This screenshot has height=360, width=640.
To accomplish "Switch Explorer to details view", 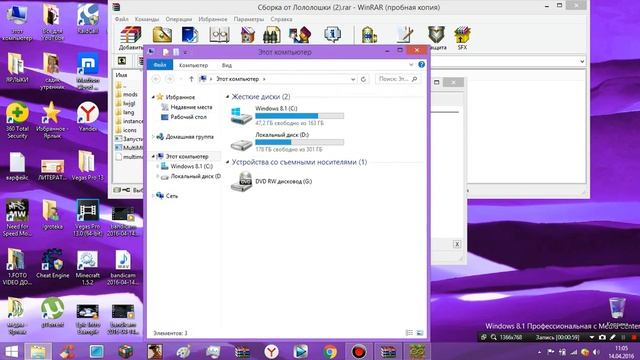I will pos(409,333).
